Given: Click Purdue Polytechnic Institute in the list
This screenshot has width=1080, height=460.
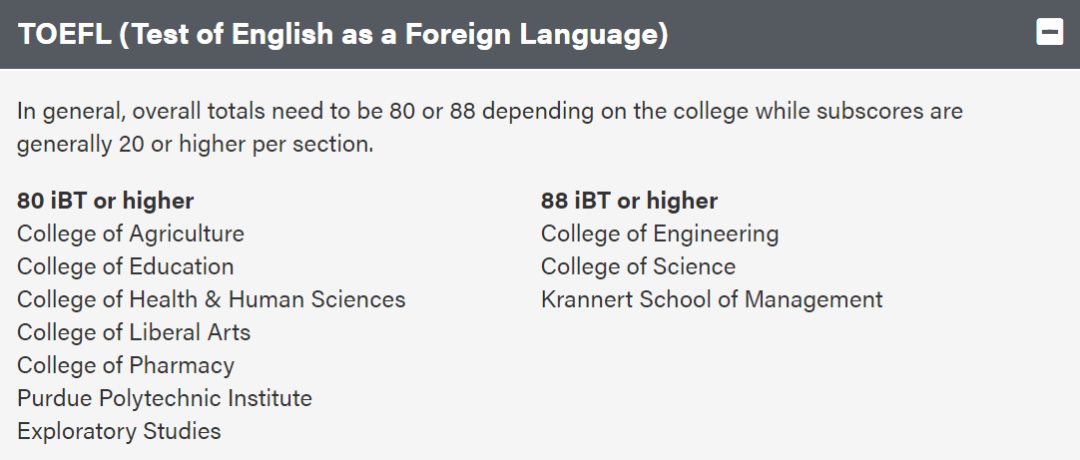Looking at the screenshot, I should coord(165,398).
